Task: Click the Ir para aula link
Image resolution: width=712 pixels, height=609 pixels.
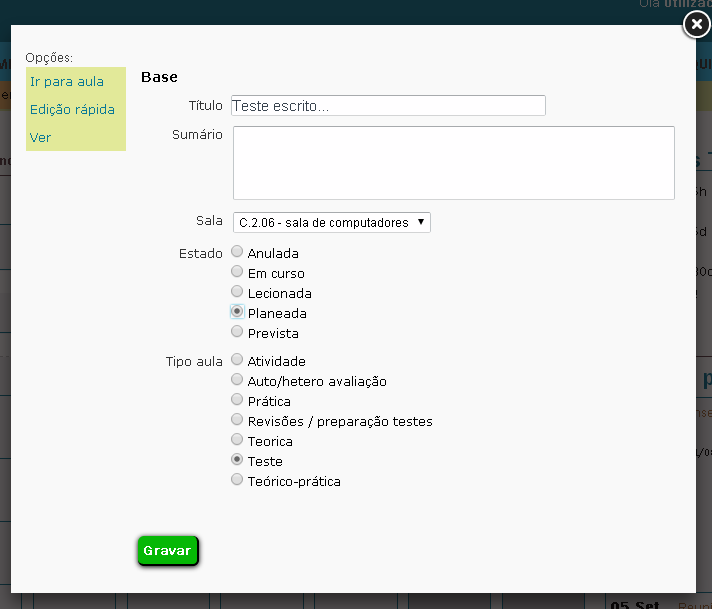Action: 66,81
